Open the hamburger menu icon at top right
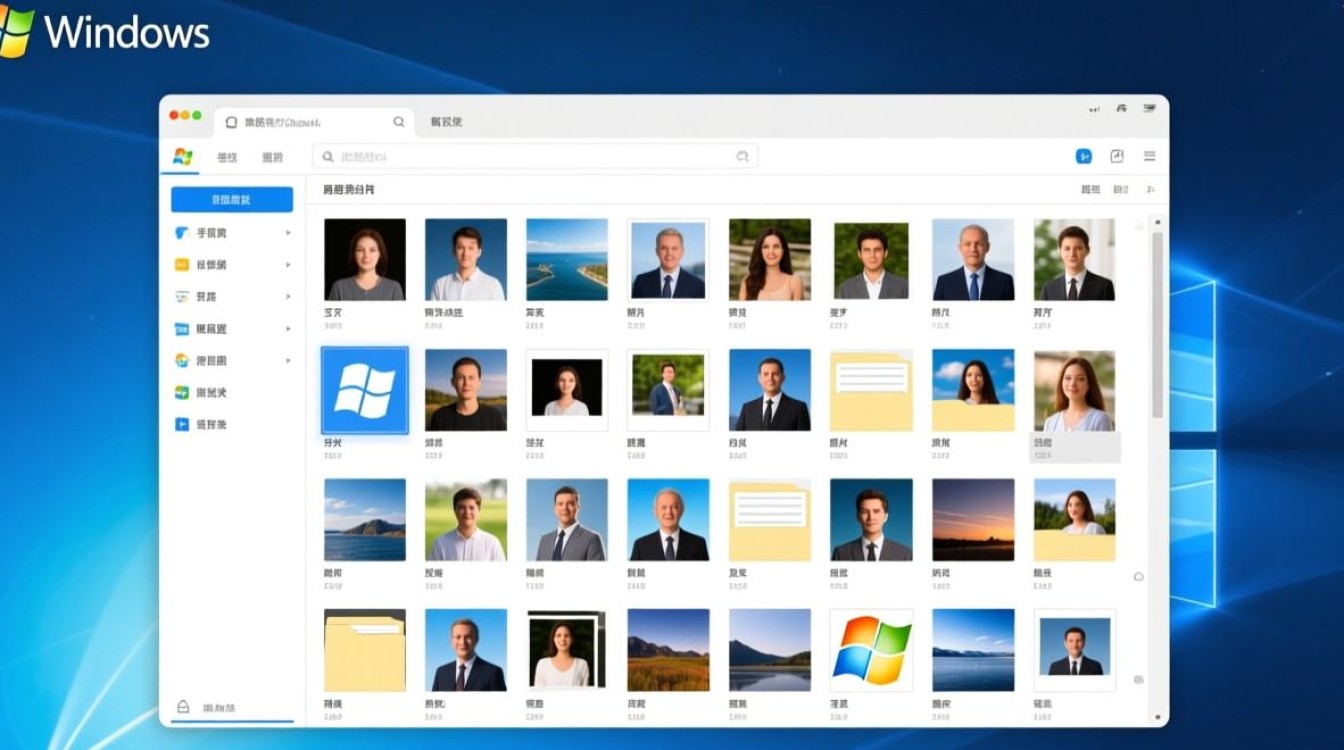Image resolution: width=1344 pixels, height=750 pixels. (x=1149, y=157)
